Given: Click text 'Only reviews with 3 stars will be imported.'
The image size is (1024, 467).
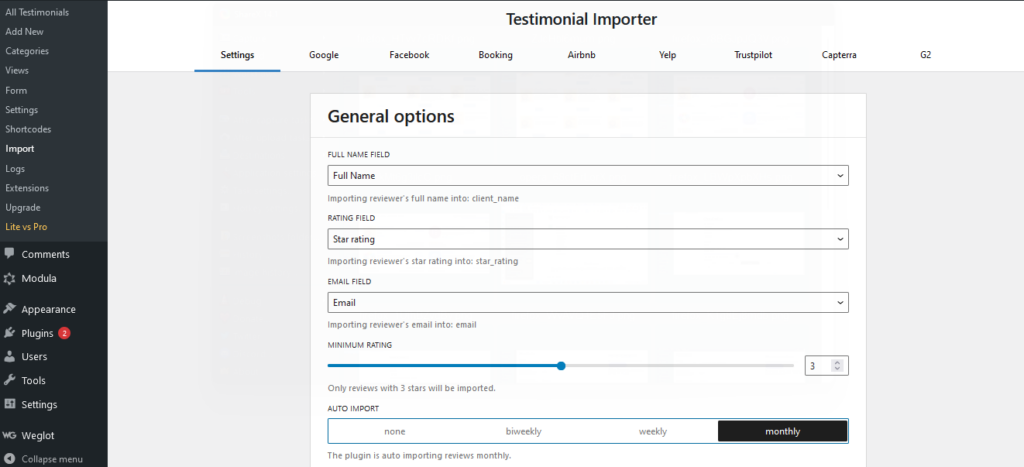Looking at the screenshot, I should [411, 388].
